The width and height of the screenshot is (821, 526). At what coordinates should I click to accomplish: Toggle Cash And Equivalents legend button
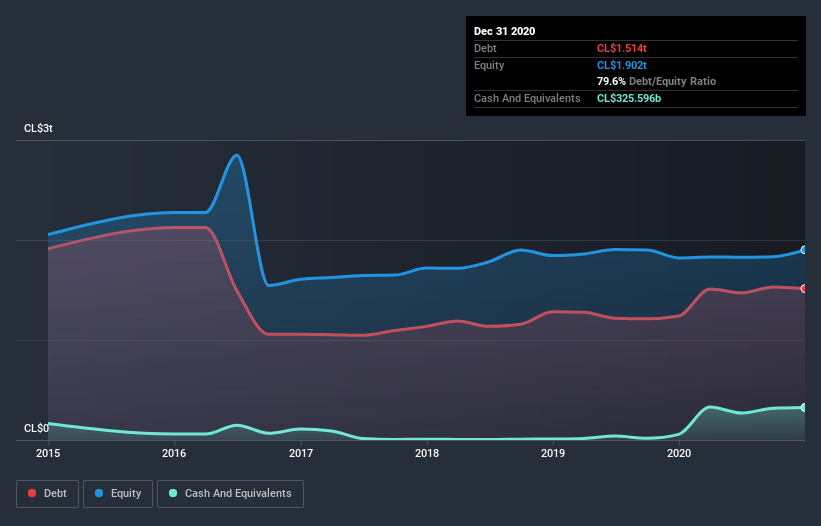pyautogui.click(x=230, y=494)
